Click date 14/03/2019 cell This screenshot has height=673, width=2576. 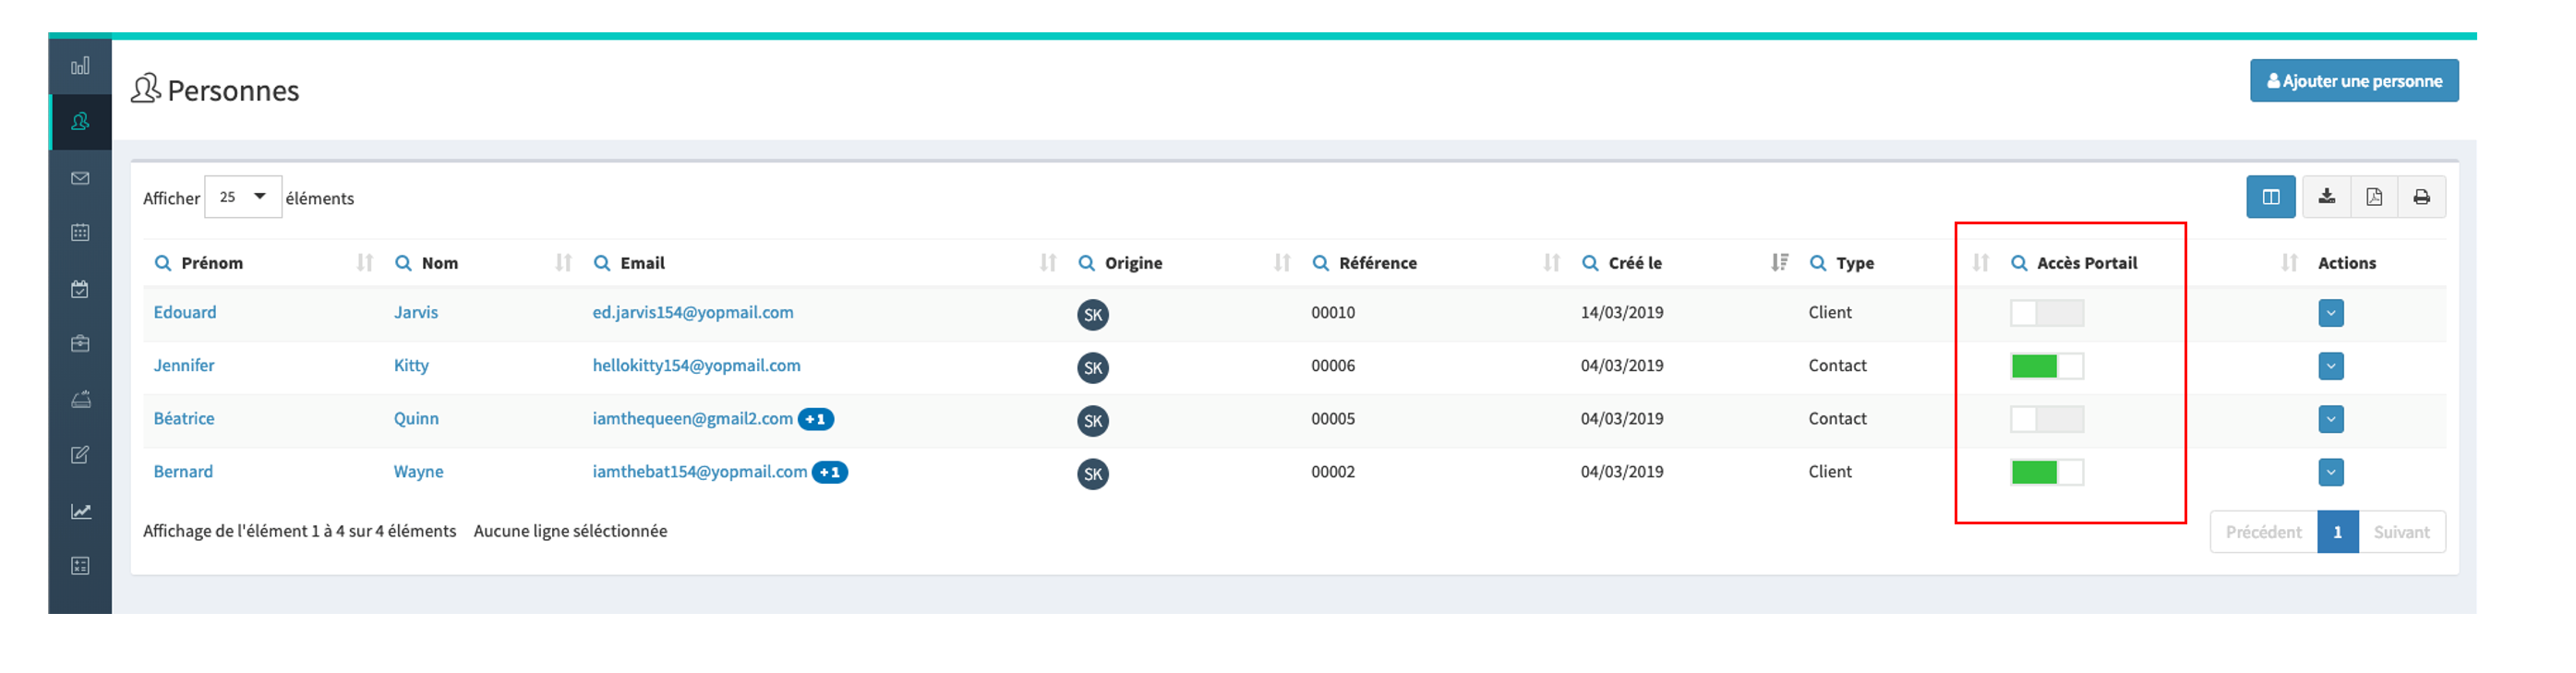[1622, 312]
